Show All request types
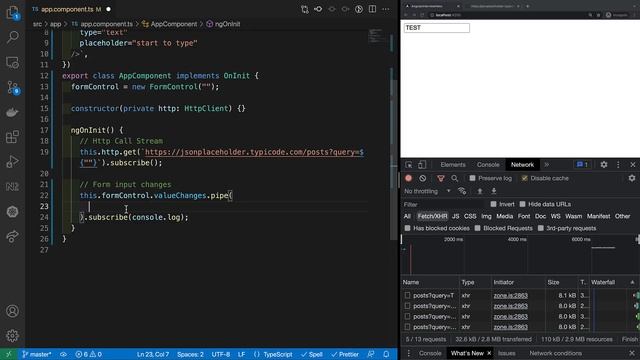The height and width of the screenshot is (360, 640). [x=407, y=216]
